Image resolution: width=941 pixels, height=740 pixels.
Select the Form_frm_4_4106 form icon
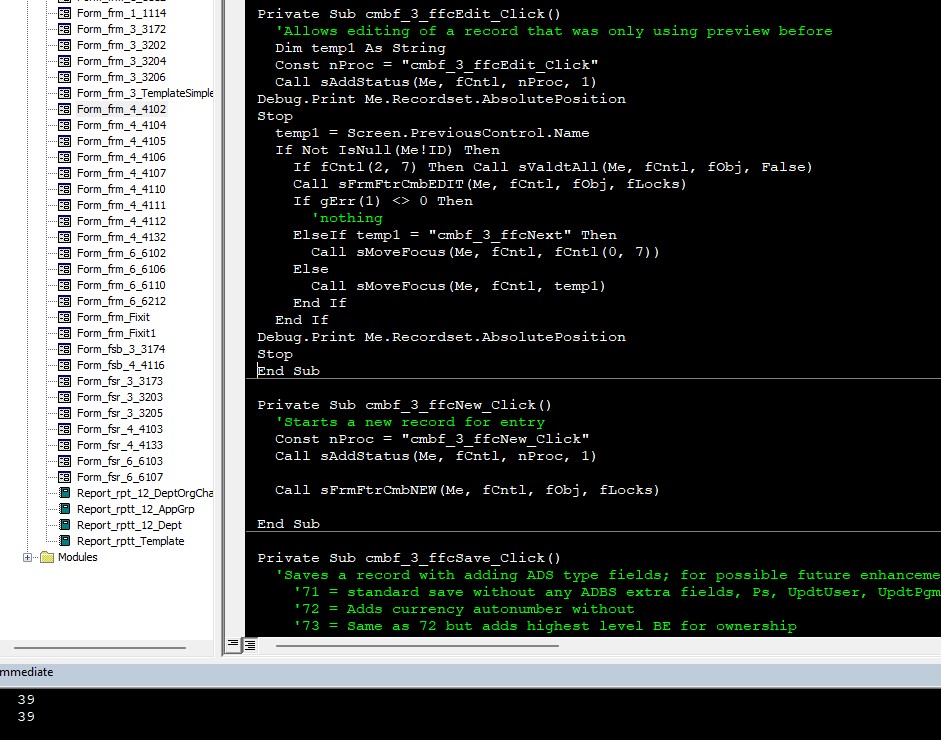pyautogui.click(x=64, y=157)
